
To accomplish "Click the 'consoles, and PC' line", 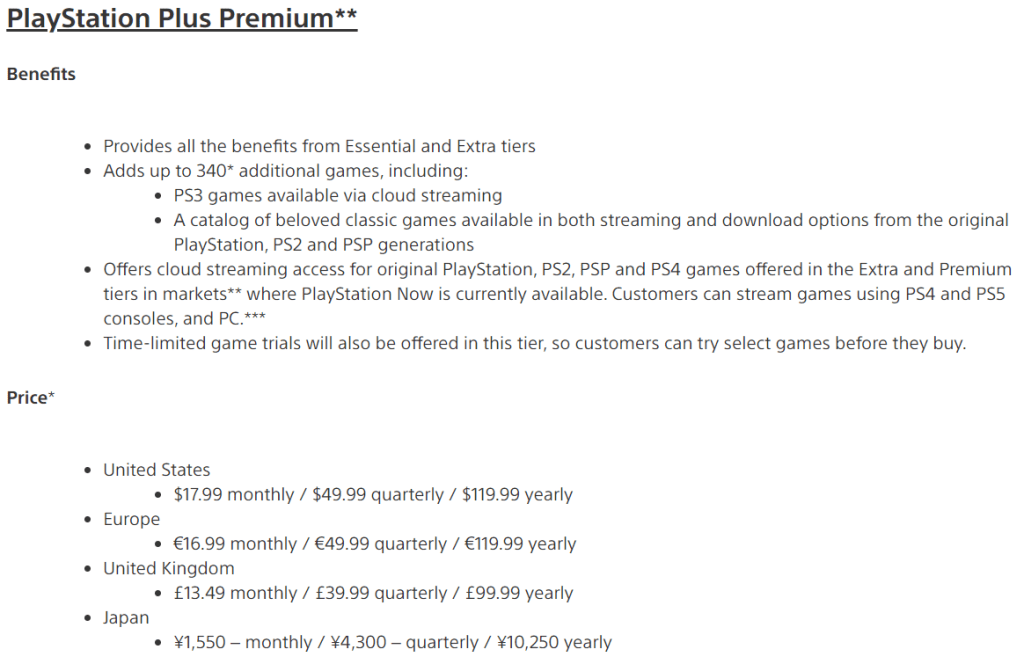I will 187,317.
